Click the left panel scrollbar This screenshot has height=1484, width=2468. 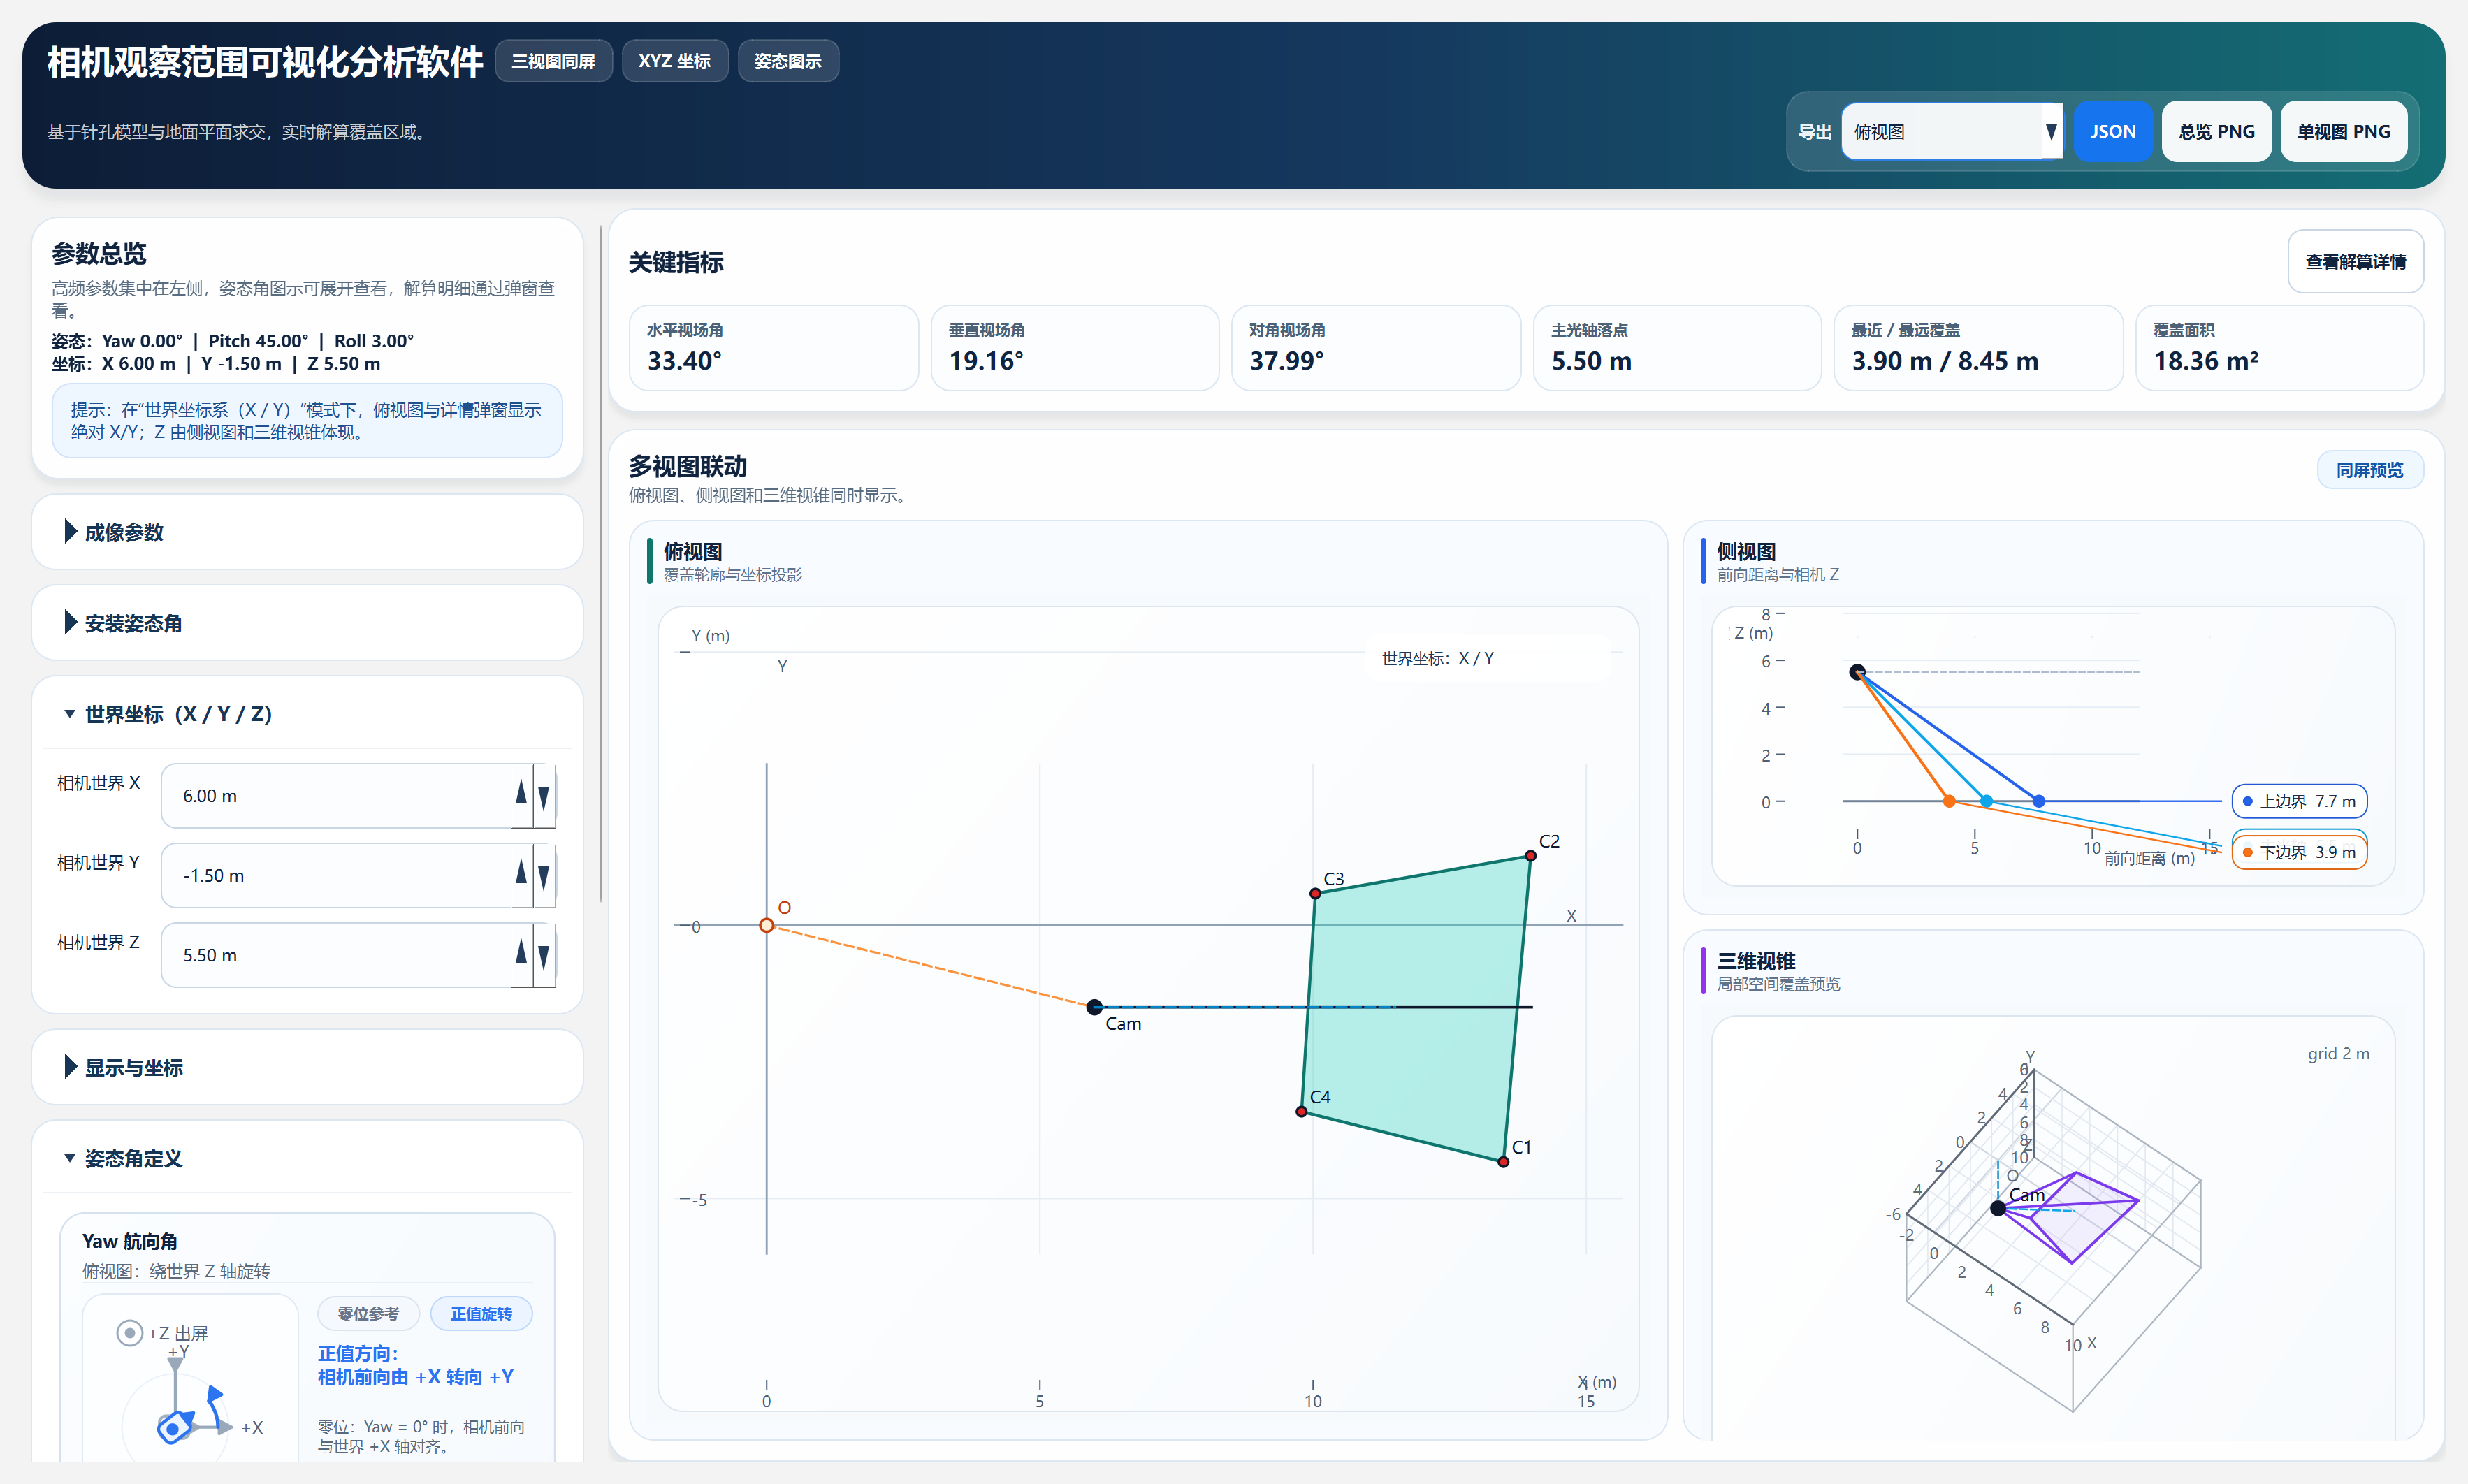tap(600, 565)
